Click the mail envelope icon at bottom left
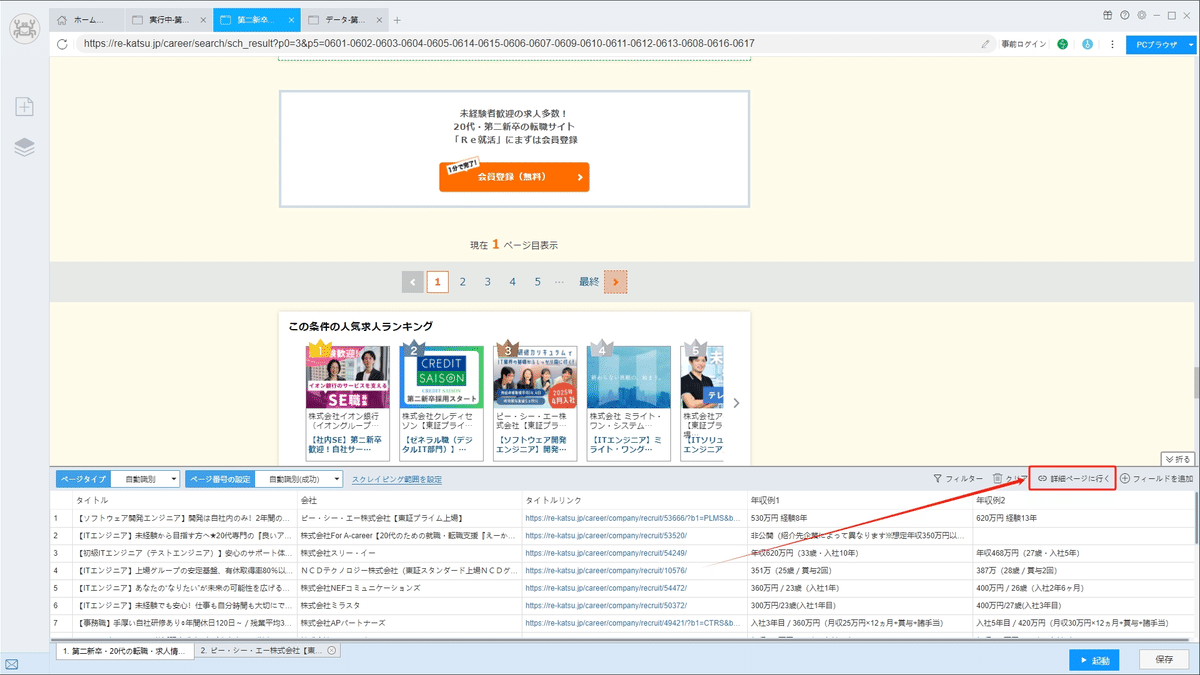Image resolution: width=1200 pixels, height=675 pixels. click(12, 663)
